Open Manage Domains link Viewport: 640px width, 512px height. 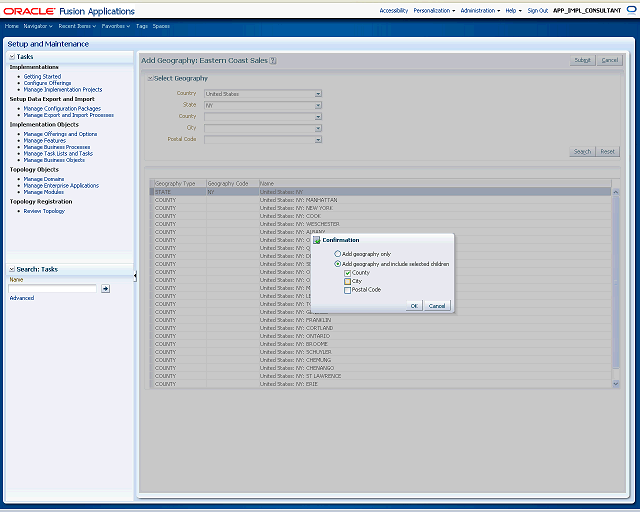[44, 179]
